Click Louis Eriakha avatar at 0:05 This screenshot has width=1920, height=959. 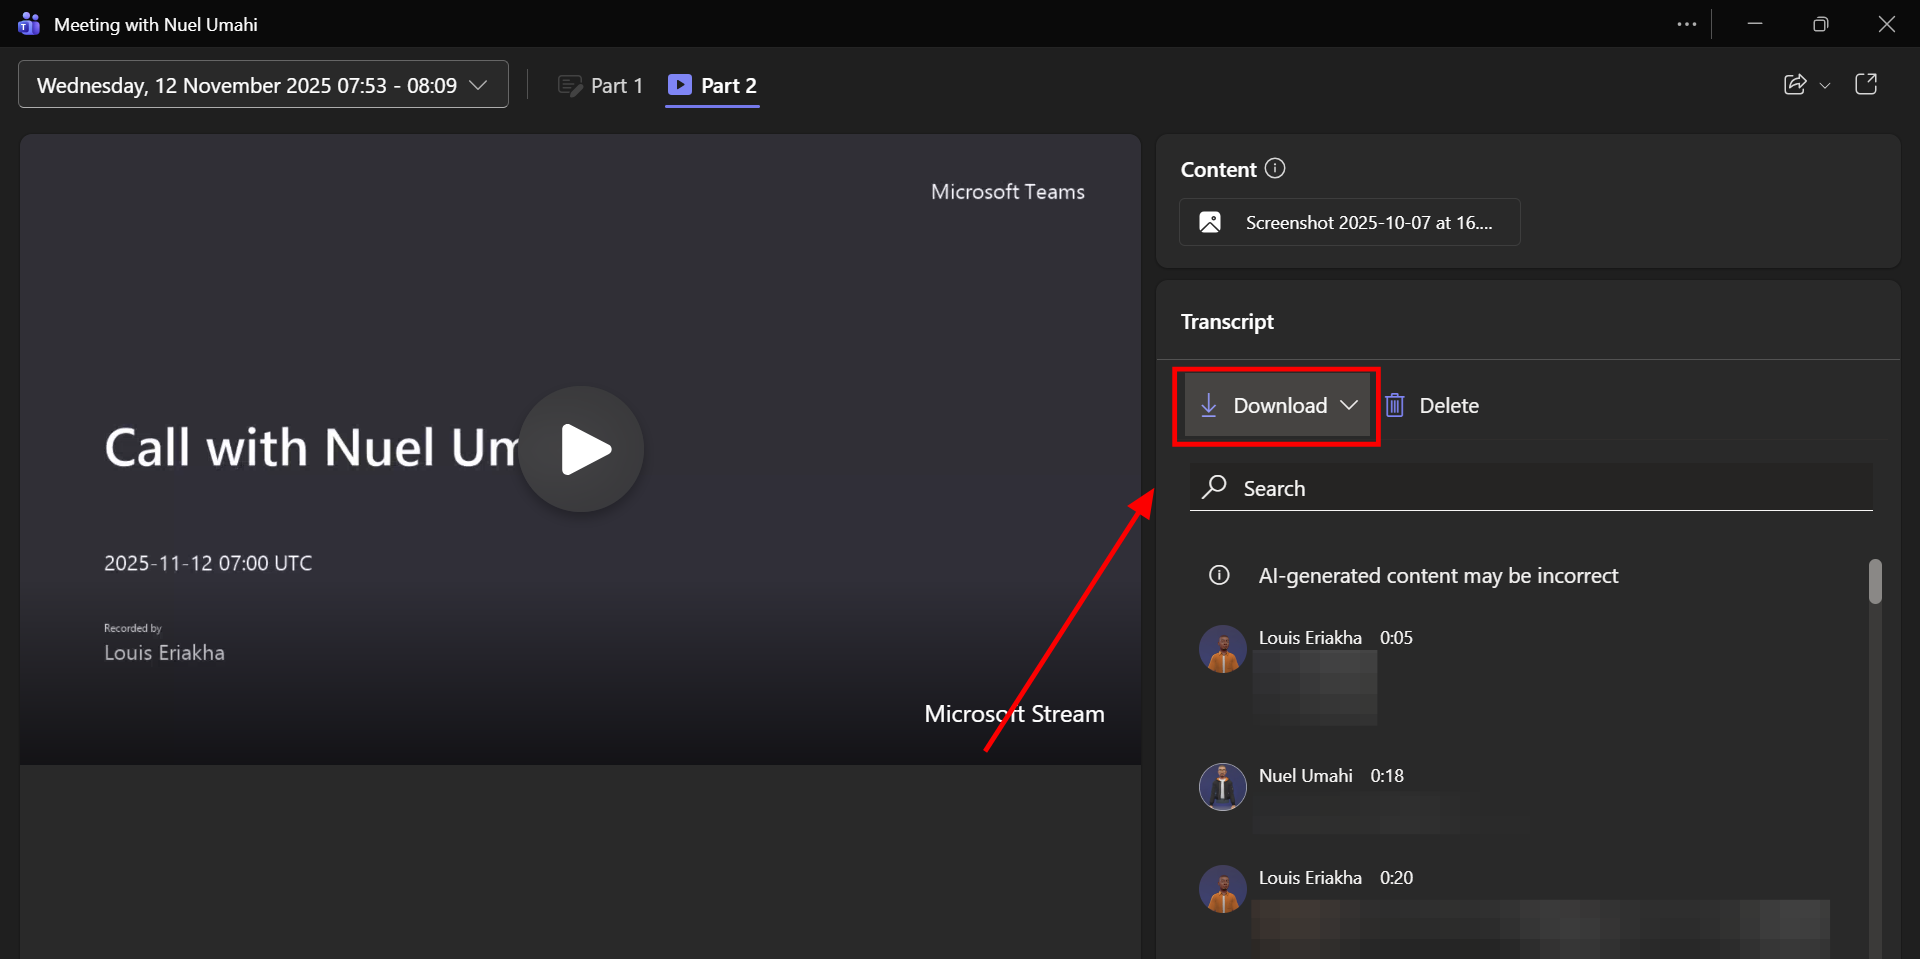point(1223,650)
